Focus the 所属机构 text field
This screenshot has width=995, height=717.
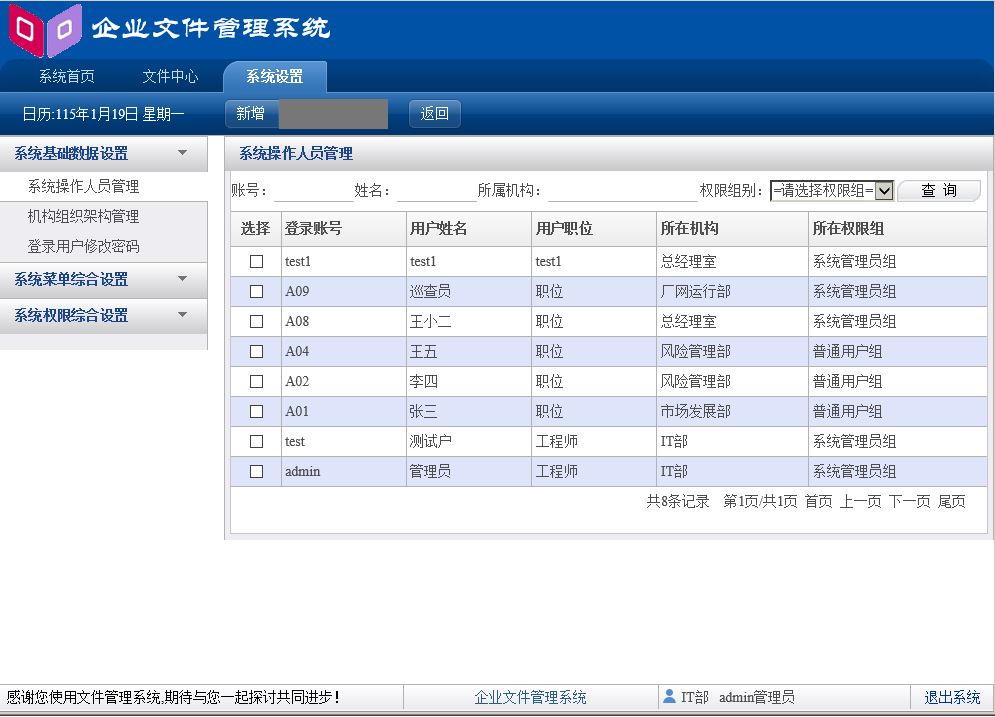pos(621,191)
